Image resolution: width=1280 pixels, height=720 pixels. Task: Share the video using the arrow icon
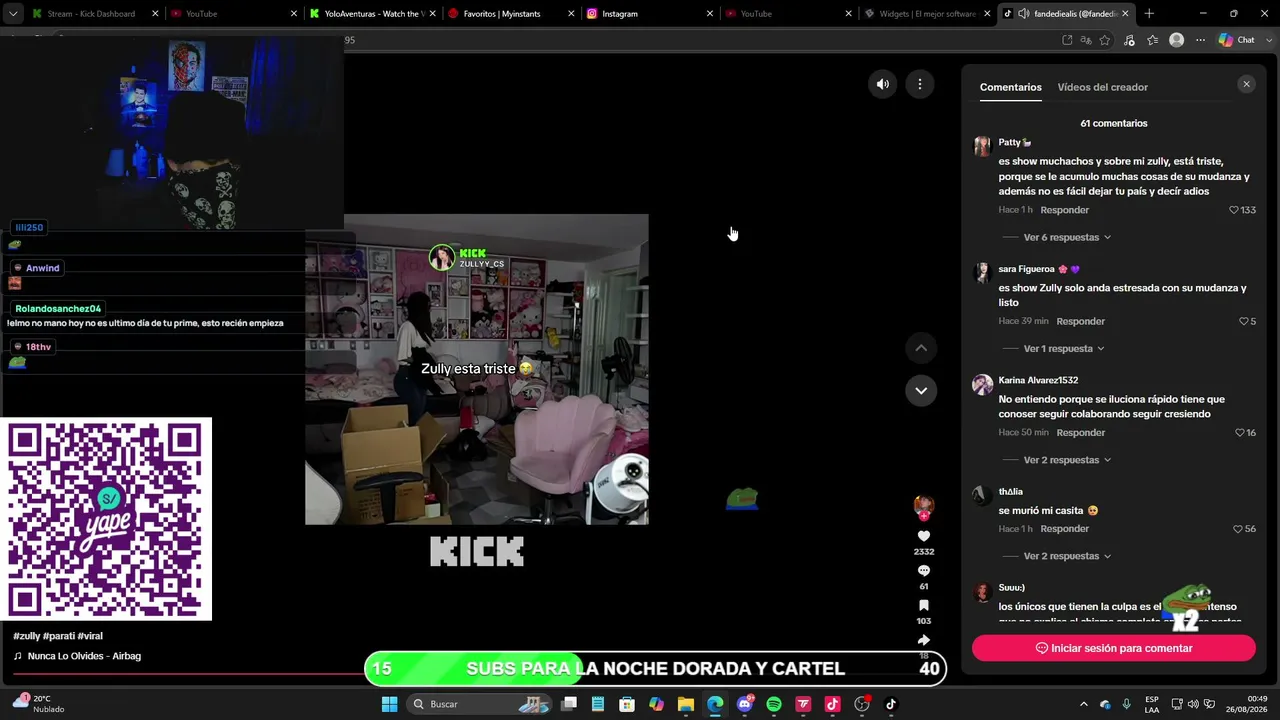click(924, 640)
